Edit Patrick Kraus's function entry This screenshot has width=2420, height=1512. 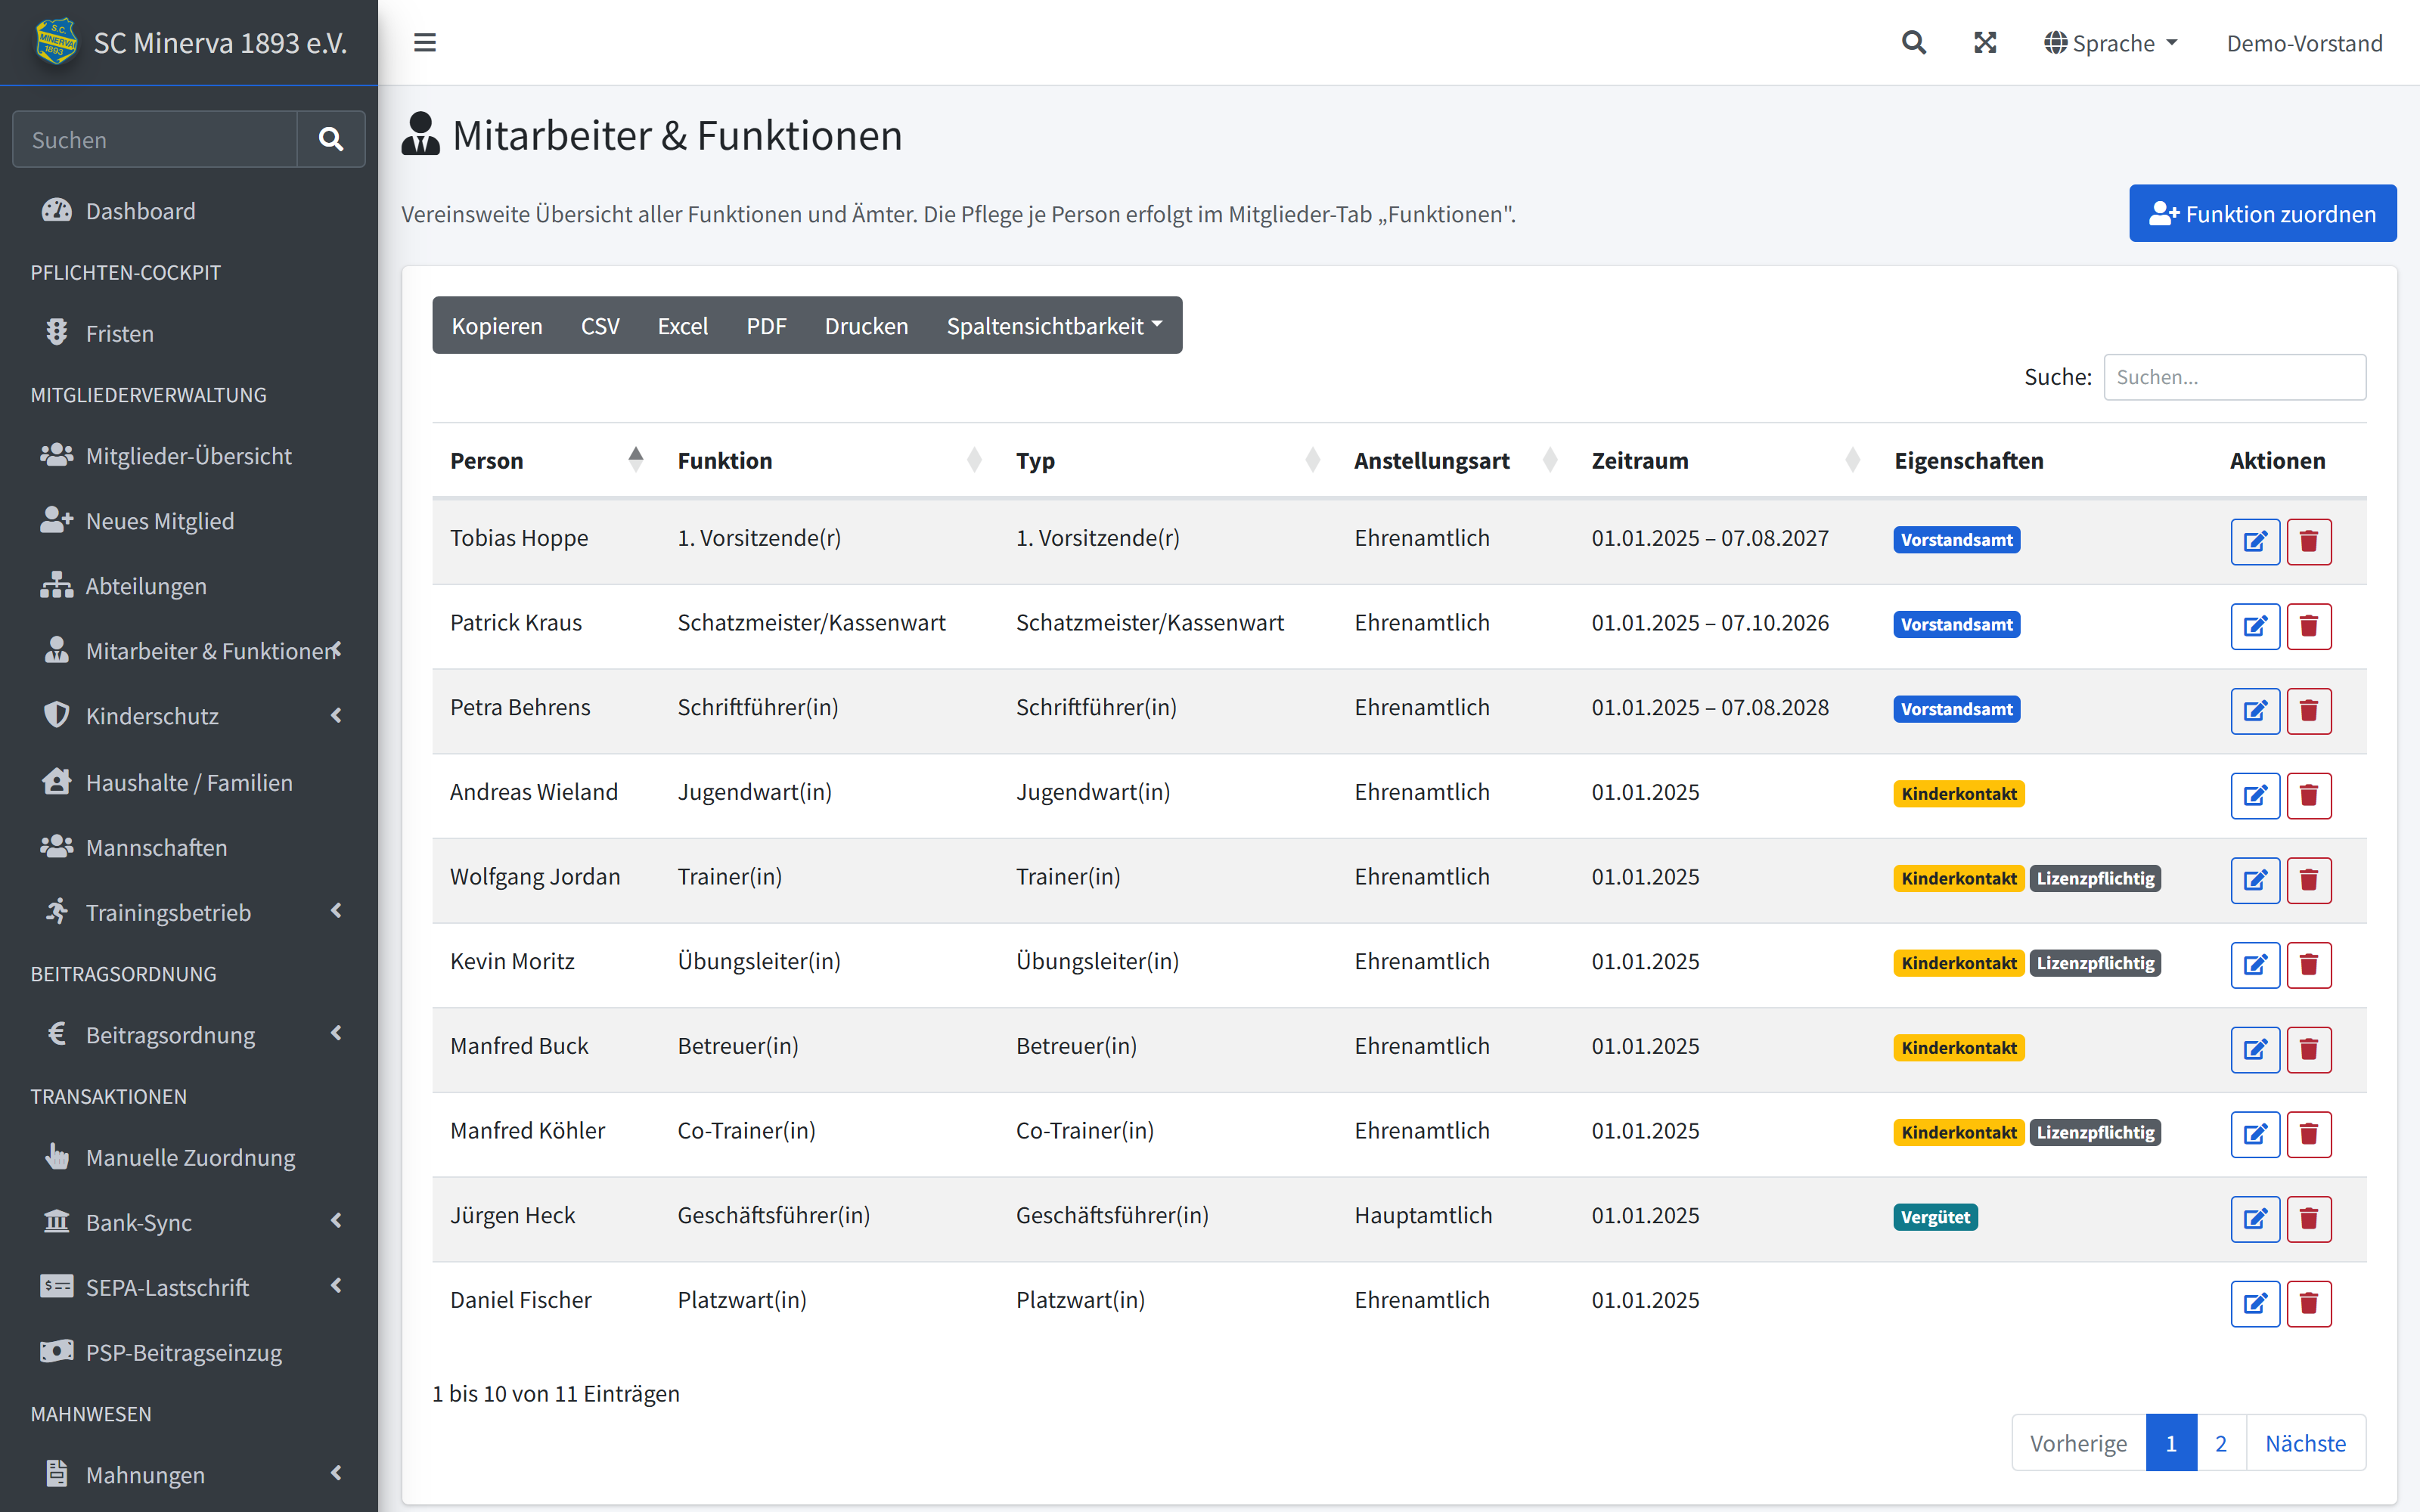(2255, 626)
